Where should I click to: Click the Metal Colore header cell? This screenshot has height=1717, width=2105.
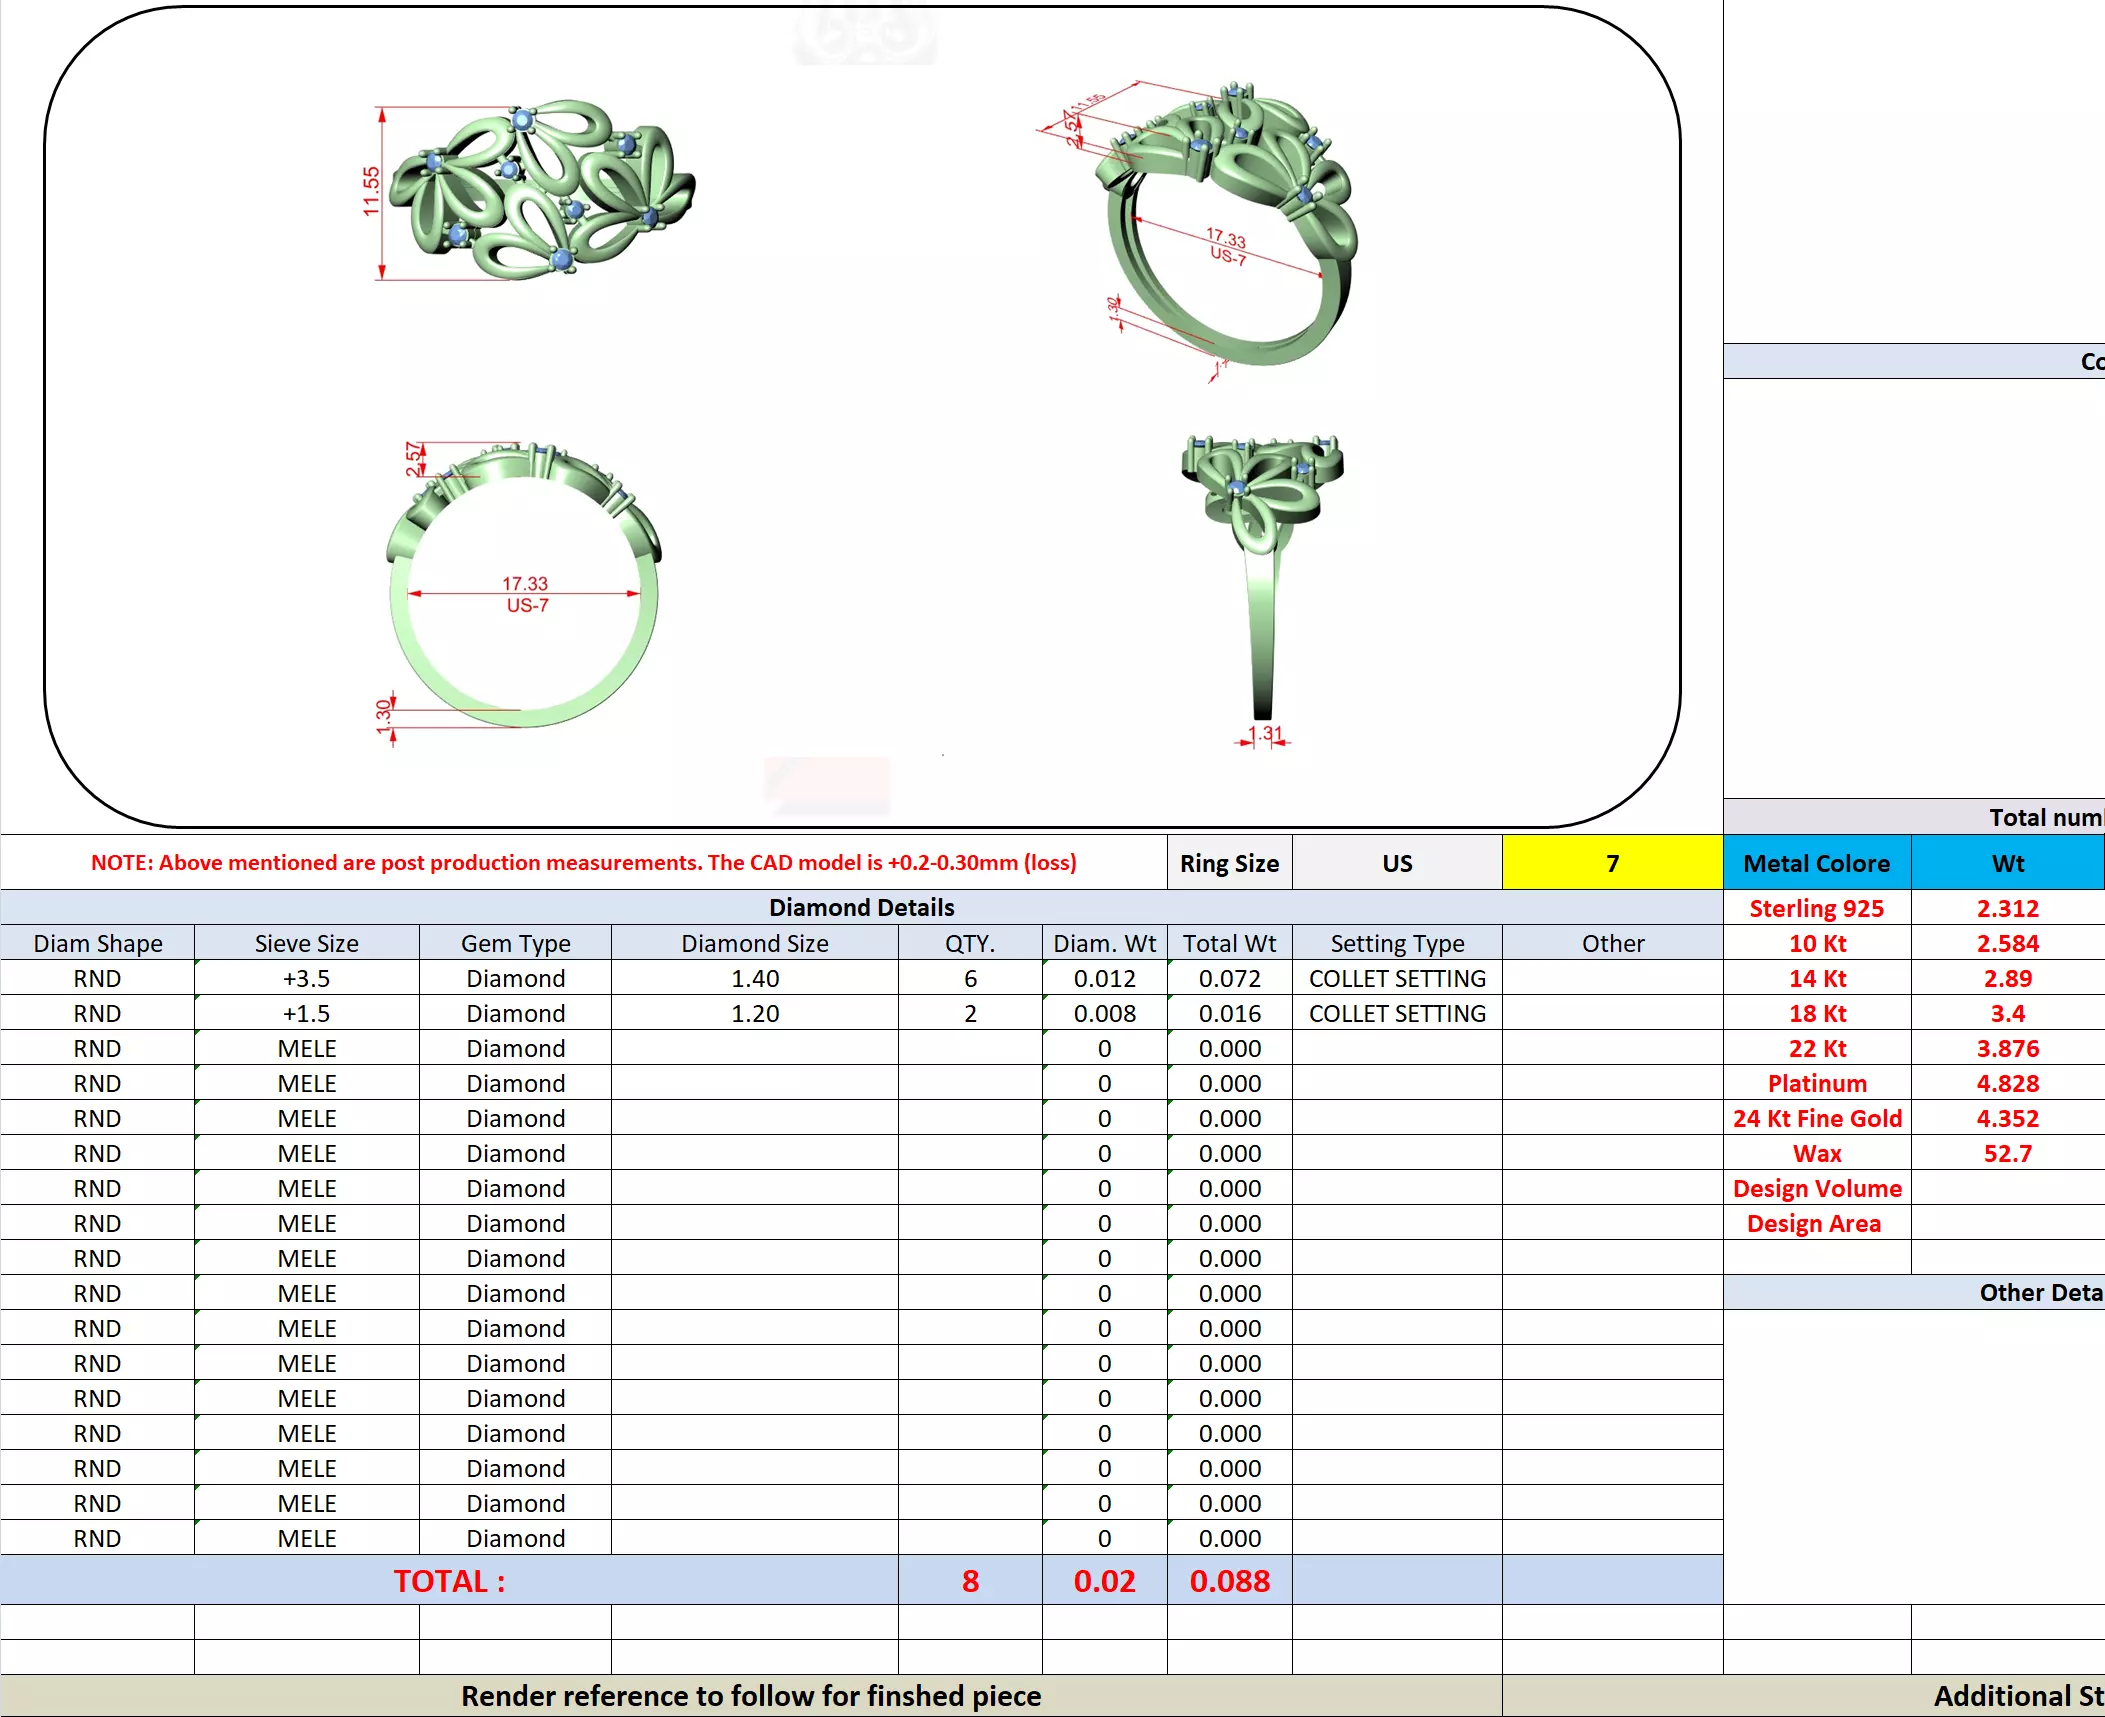(x=1816, y=863)
